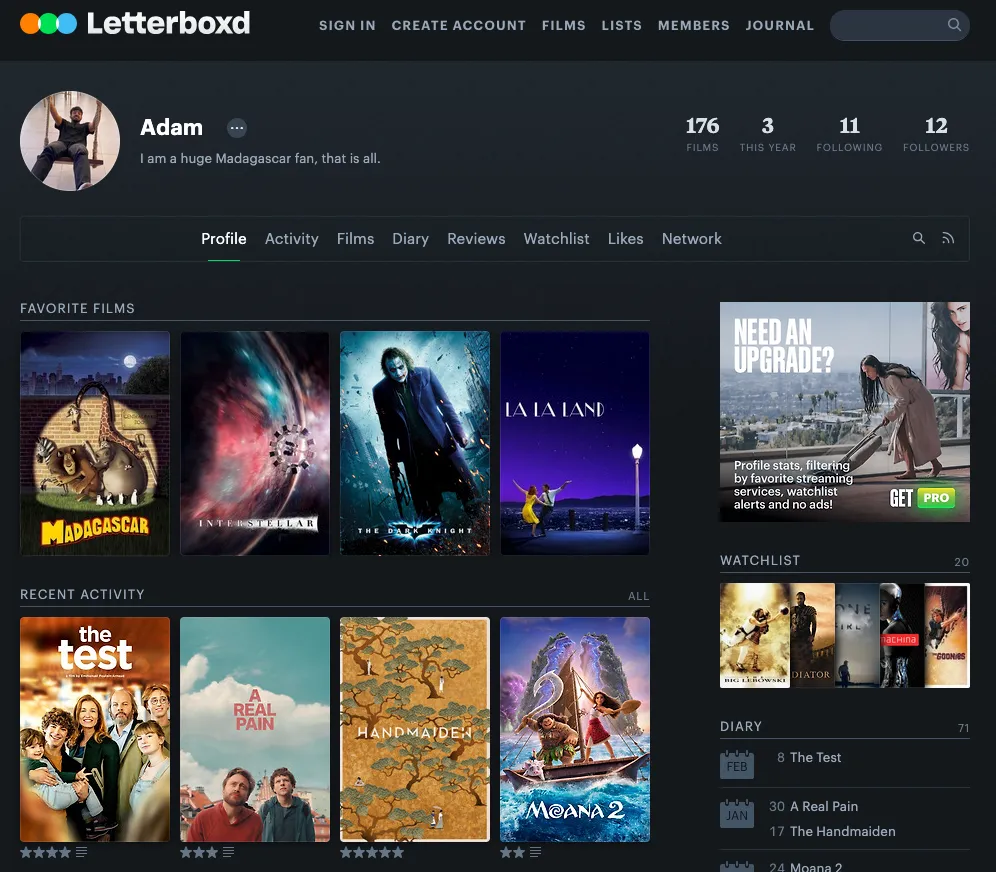
Task: Click the ALL link beside Recent Activity
Action: coord(638,596)
